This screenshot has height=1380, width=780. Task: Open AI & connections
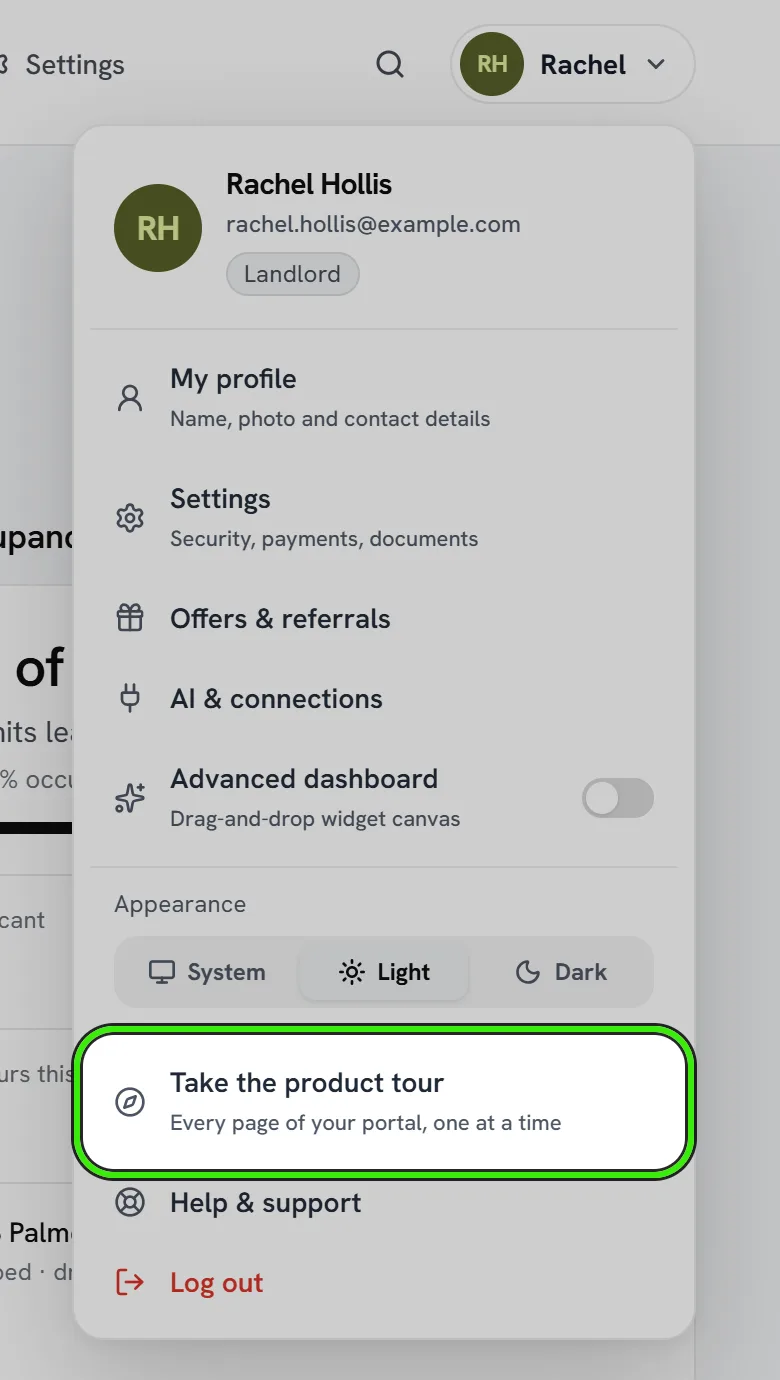coord(384,698)
